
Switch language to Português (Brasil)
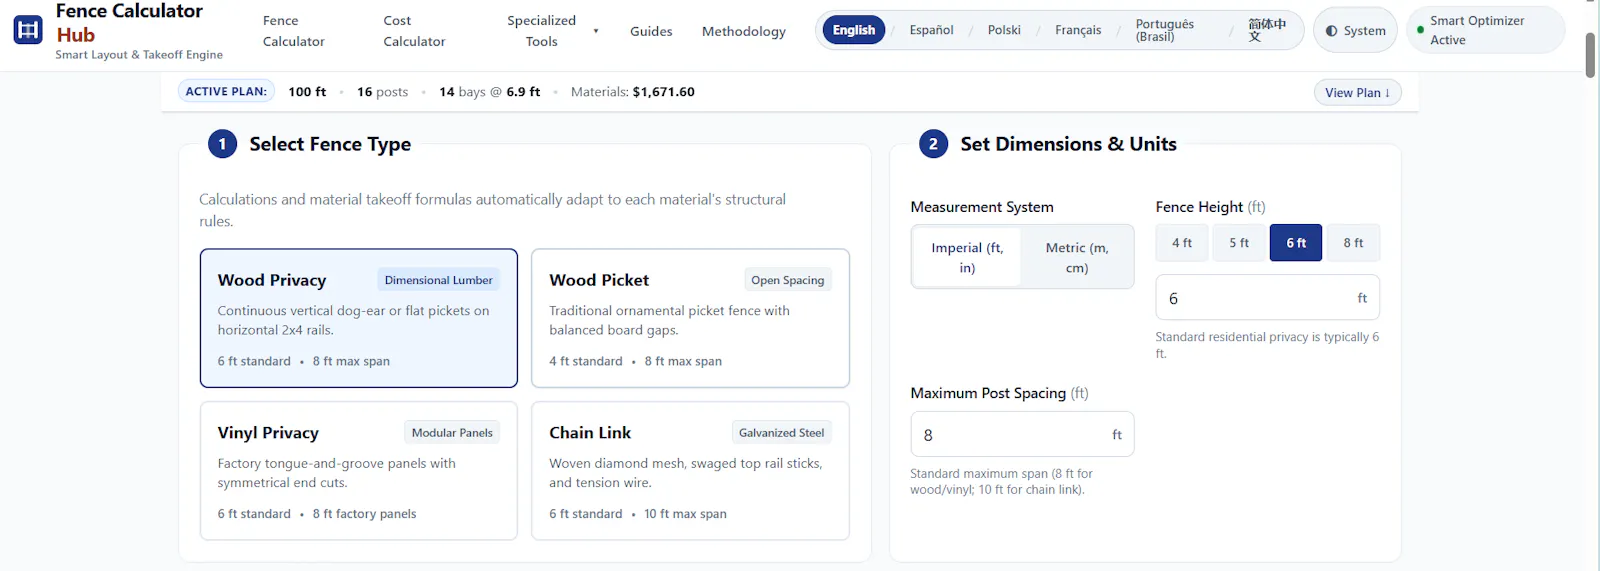click(x=1166, y=30)
